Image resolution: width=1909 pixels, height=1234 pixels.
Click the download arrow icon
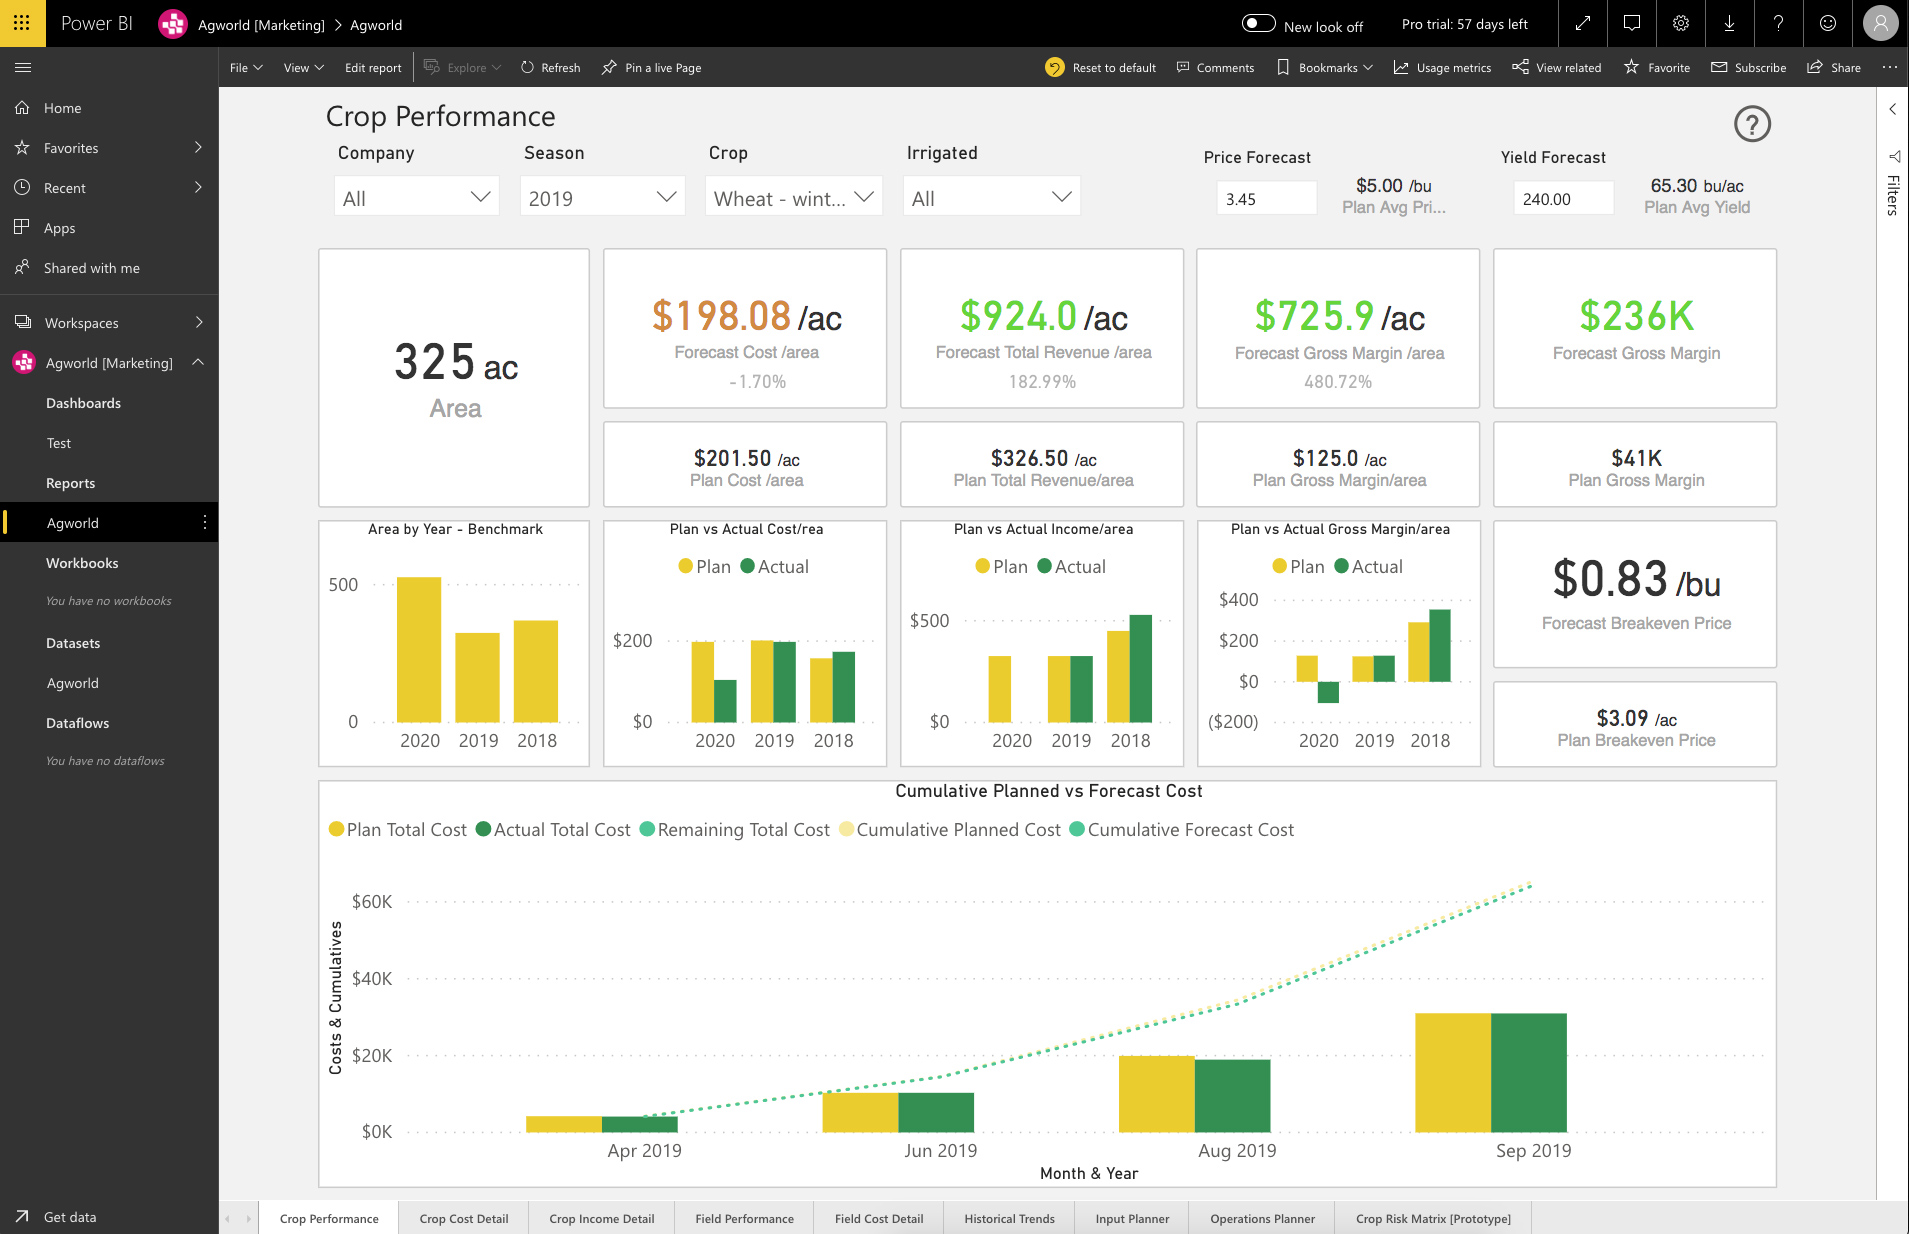coord(1729,23)
